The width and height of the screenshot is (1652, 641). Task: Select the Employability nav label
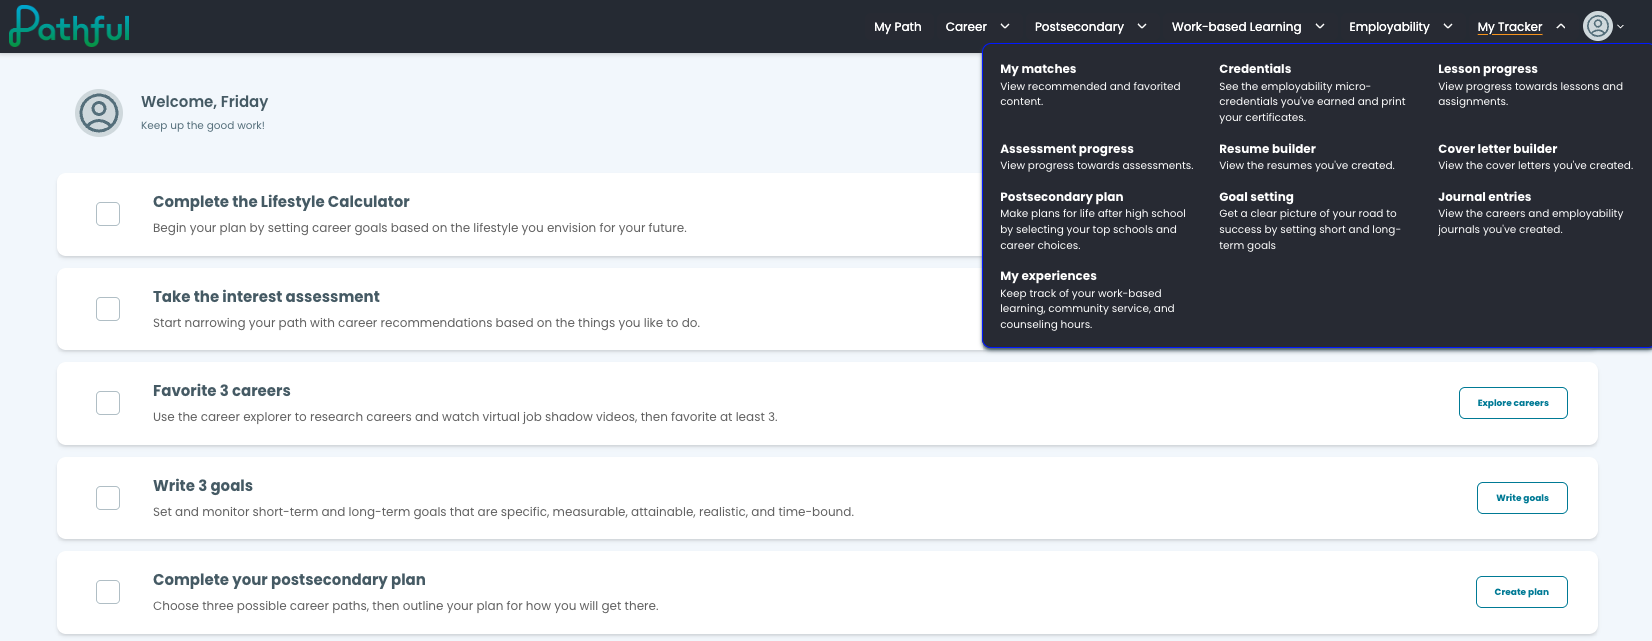point(1389,27)
